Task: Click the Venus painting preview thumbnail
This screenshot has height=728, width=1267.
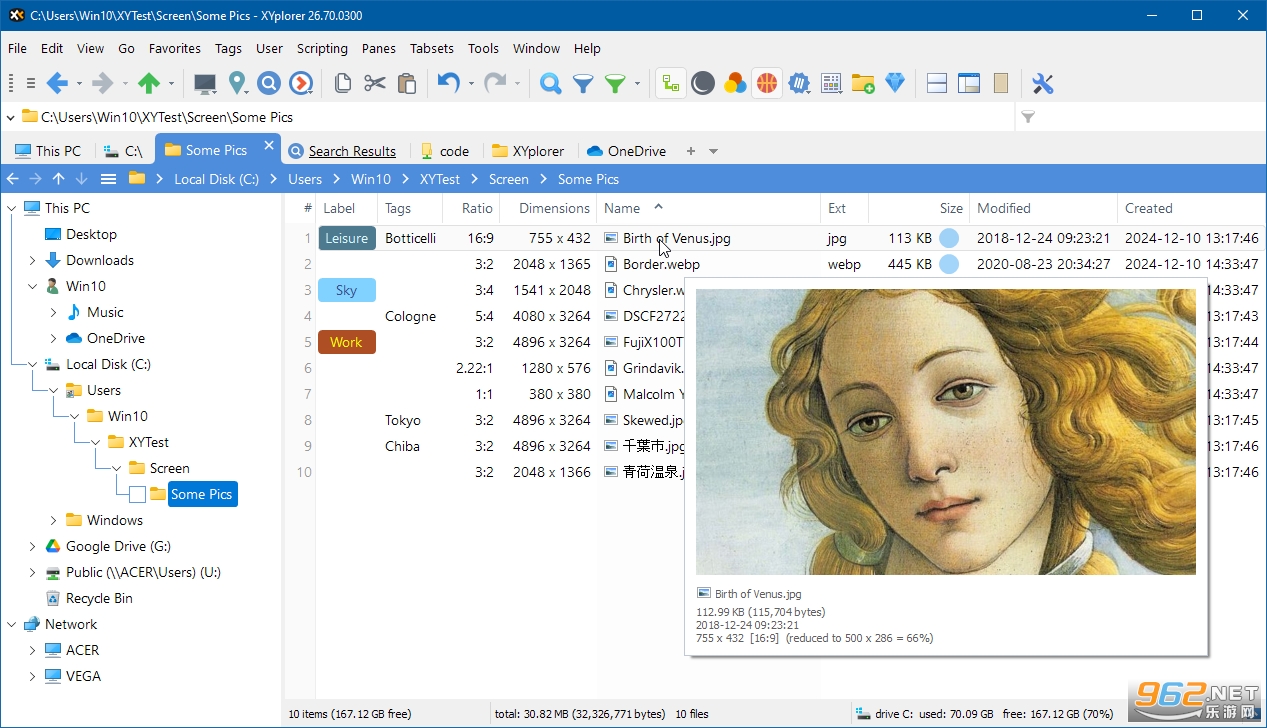Action: (946, 432)
